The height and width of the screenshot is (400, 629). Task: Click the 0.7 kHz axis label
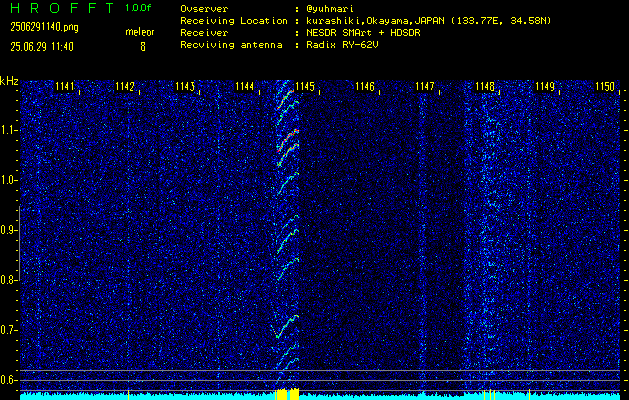[7, 330]
